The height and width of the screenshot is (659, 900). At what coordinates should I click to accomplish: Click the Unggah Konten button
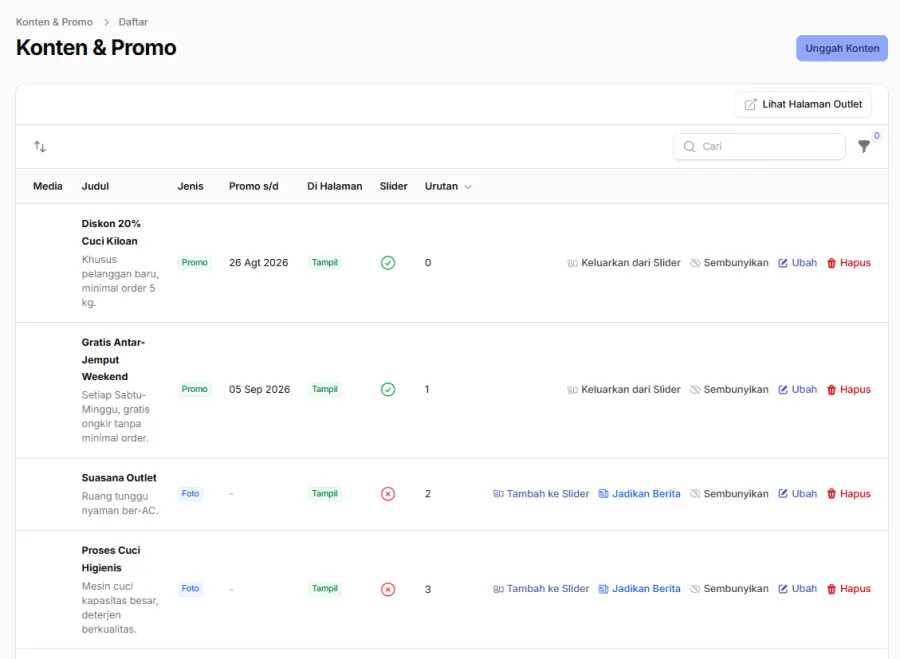(x=842, y=48)
